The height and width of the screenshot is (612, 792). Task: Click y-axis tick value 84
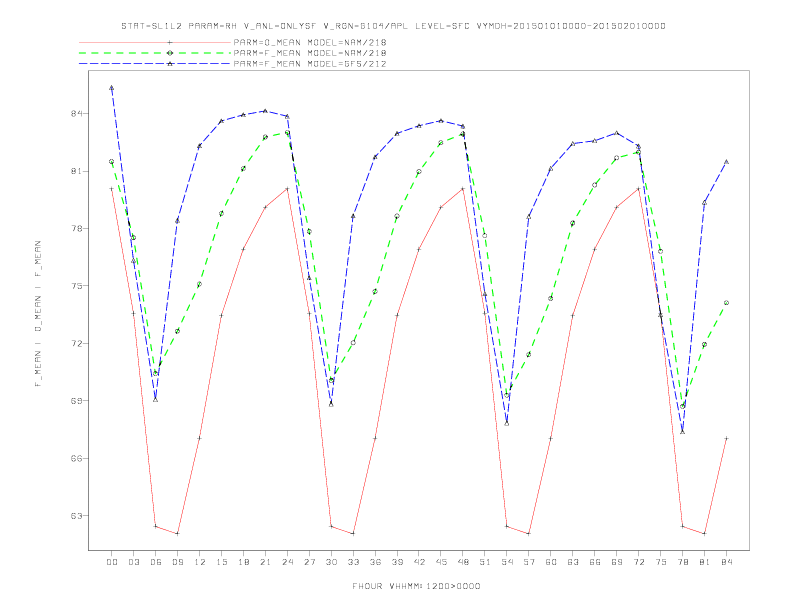[76, 114]
